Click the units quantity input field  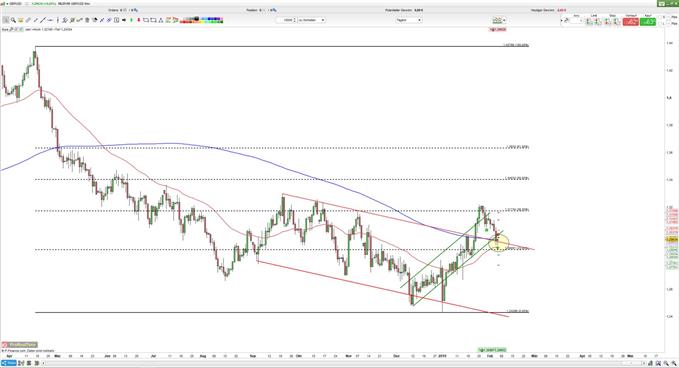coord(286,20)
